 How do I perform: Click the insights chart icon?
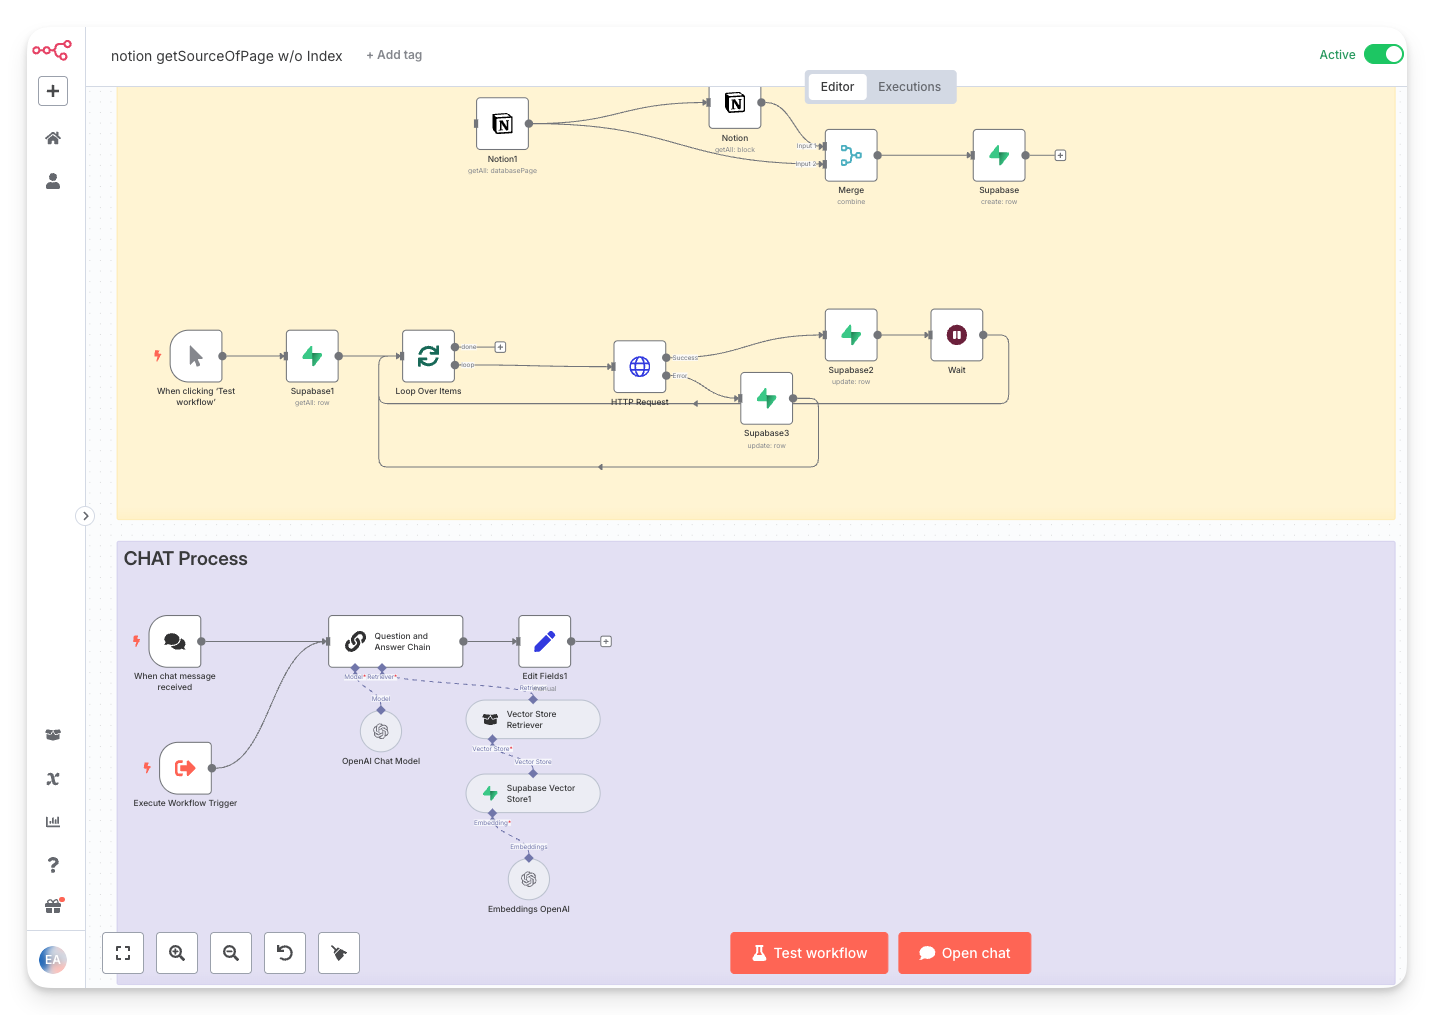coord(52,821)
